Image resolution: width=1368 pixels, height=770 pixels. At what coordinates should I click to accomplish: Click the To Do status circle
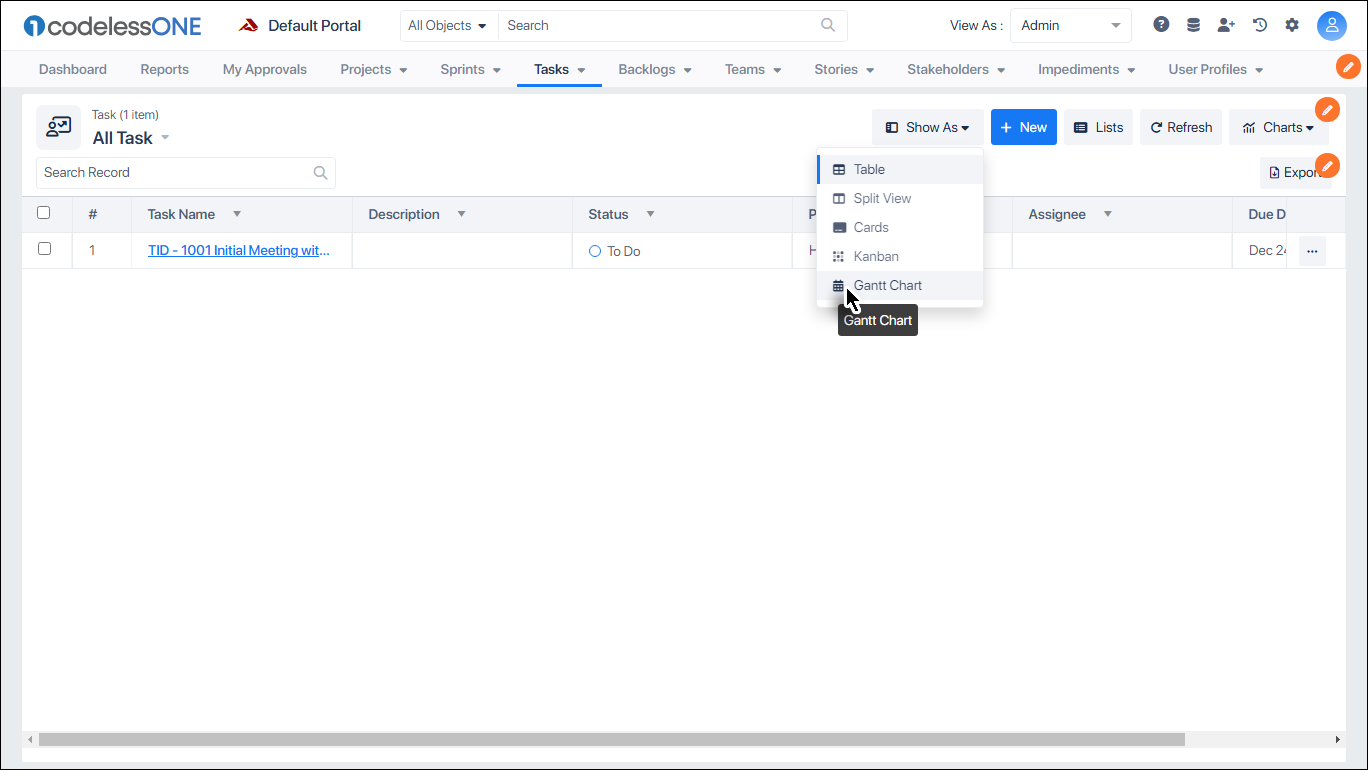click(x=595, y=251)
